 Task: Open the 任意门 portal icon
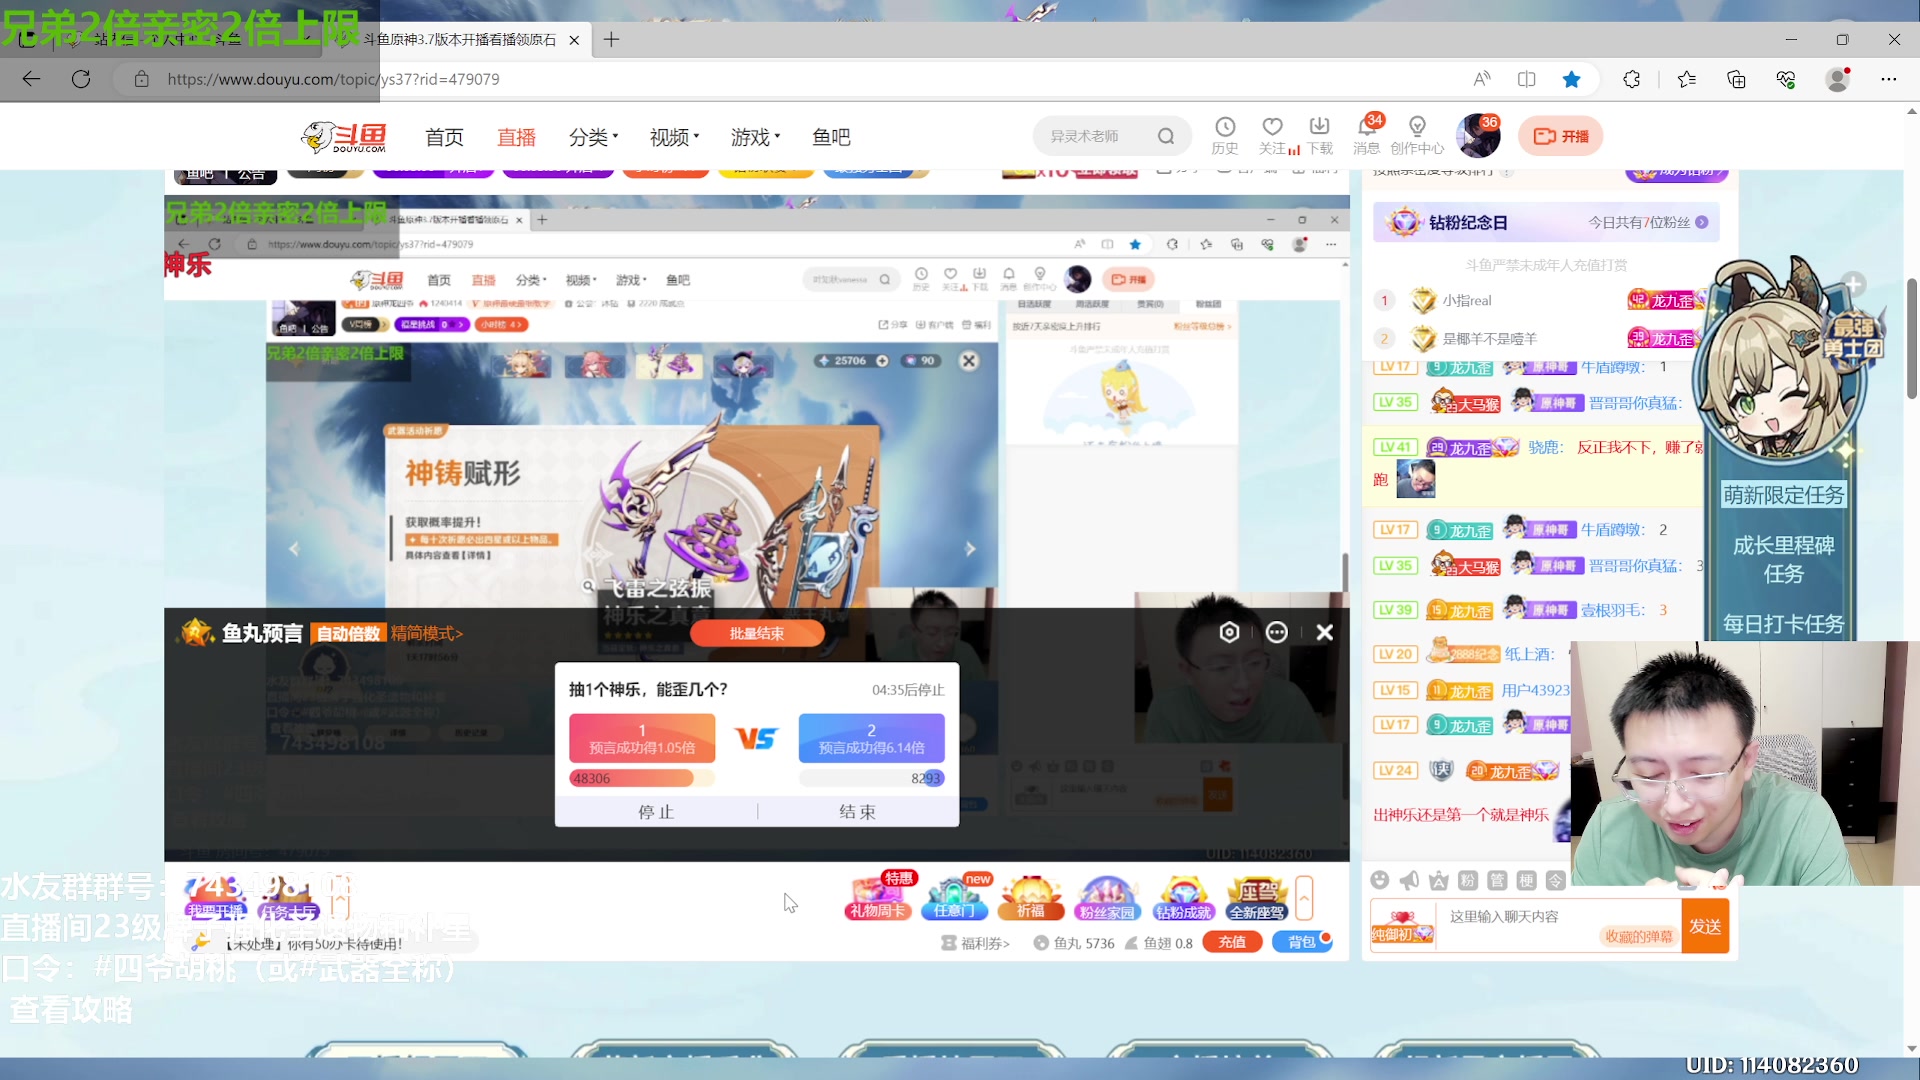pos(953,897)
